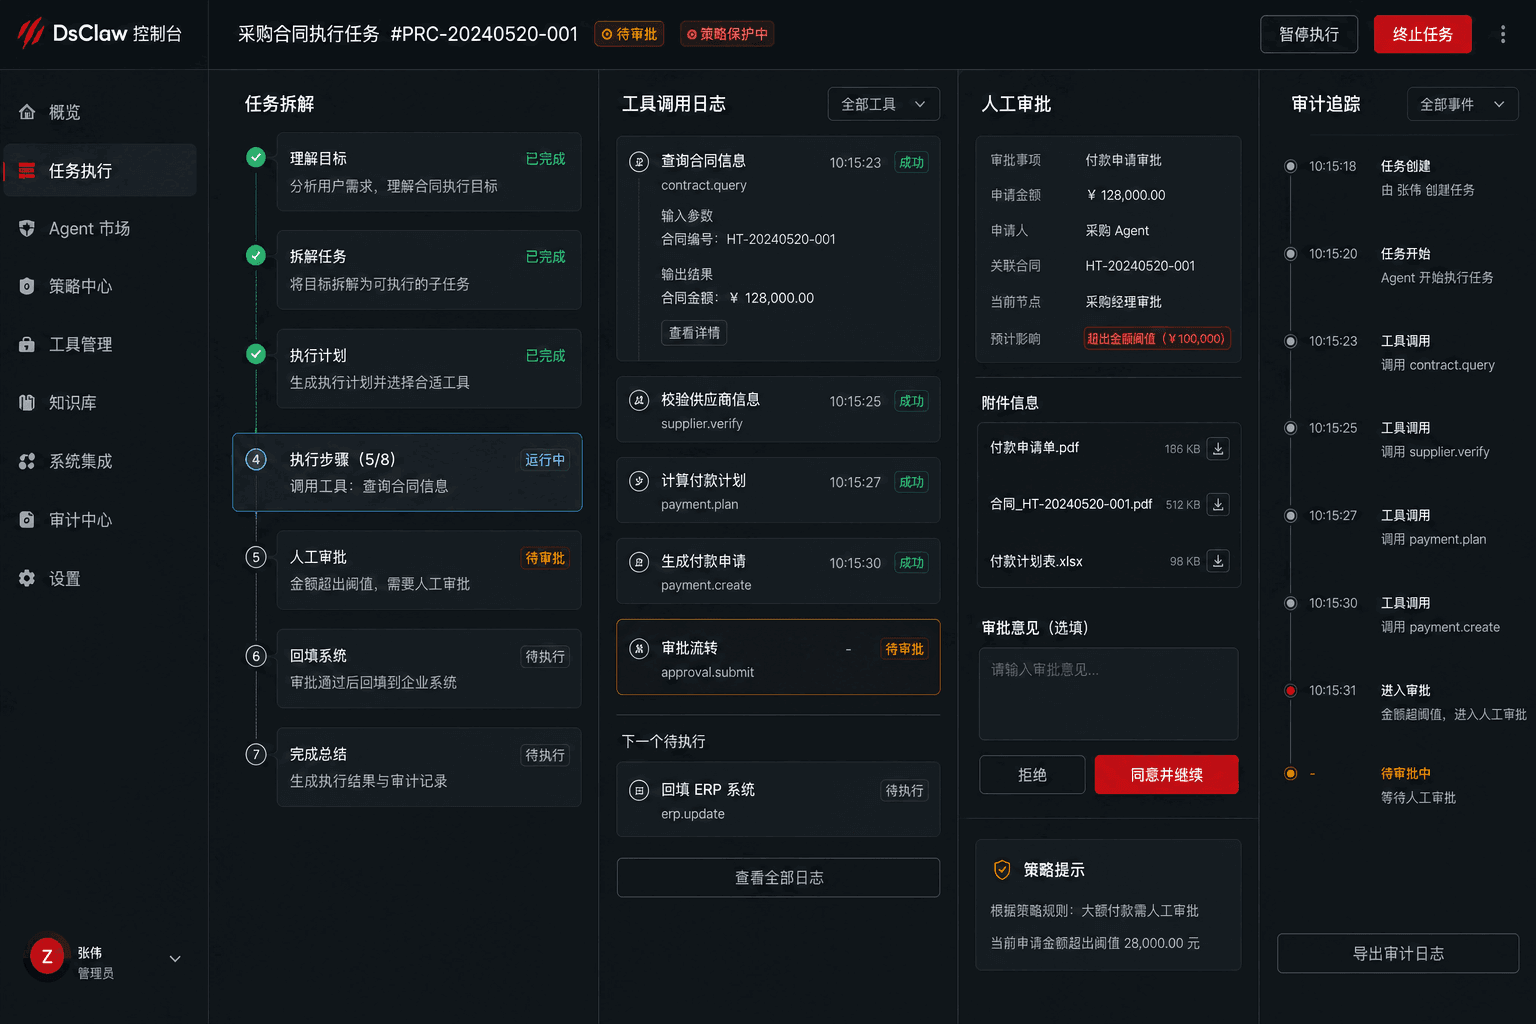1536x1024 pixels.
Task: Click the 策略保护中 status badge
Action: point(727,34)
